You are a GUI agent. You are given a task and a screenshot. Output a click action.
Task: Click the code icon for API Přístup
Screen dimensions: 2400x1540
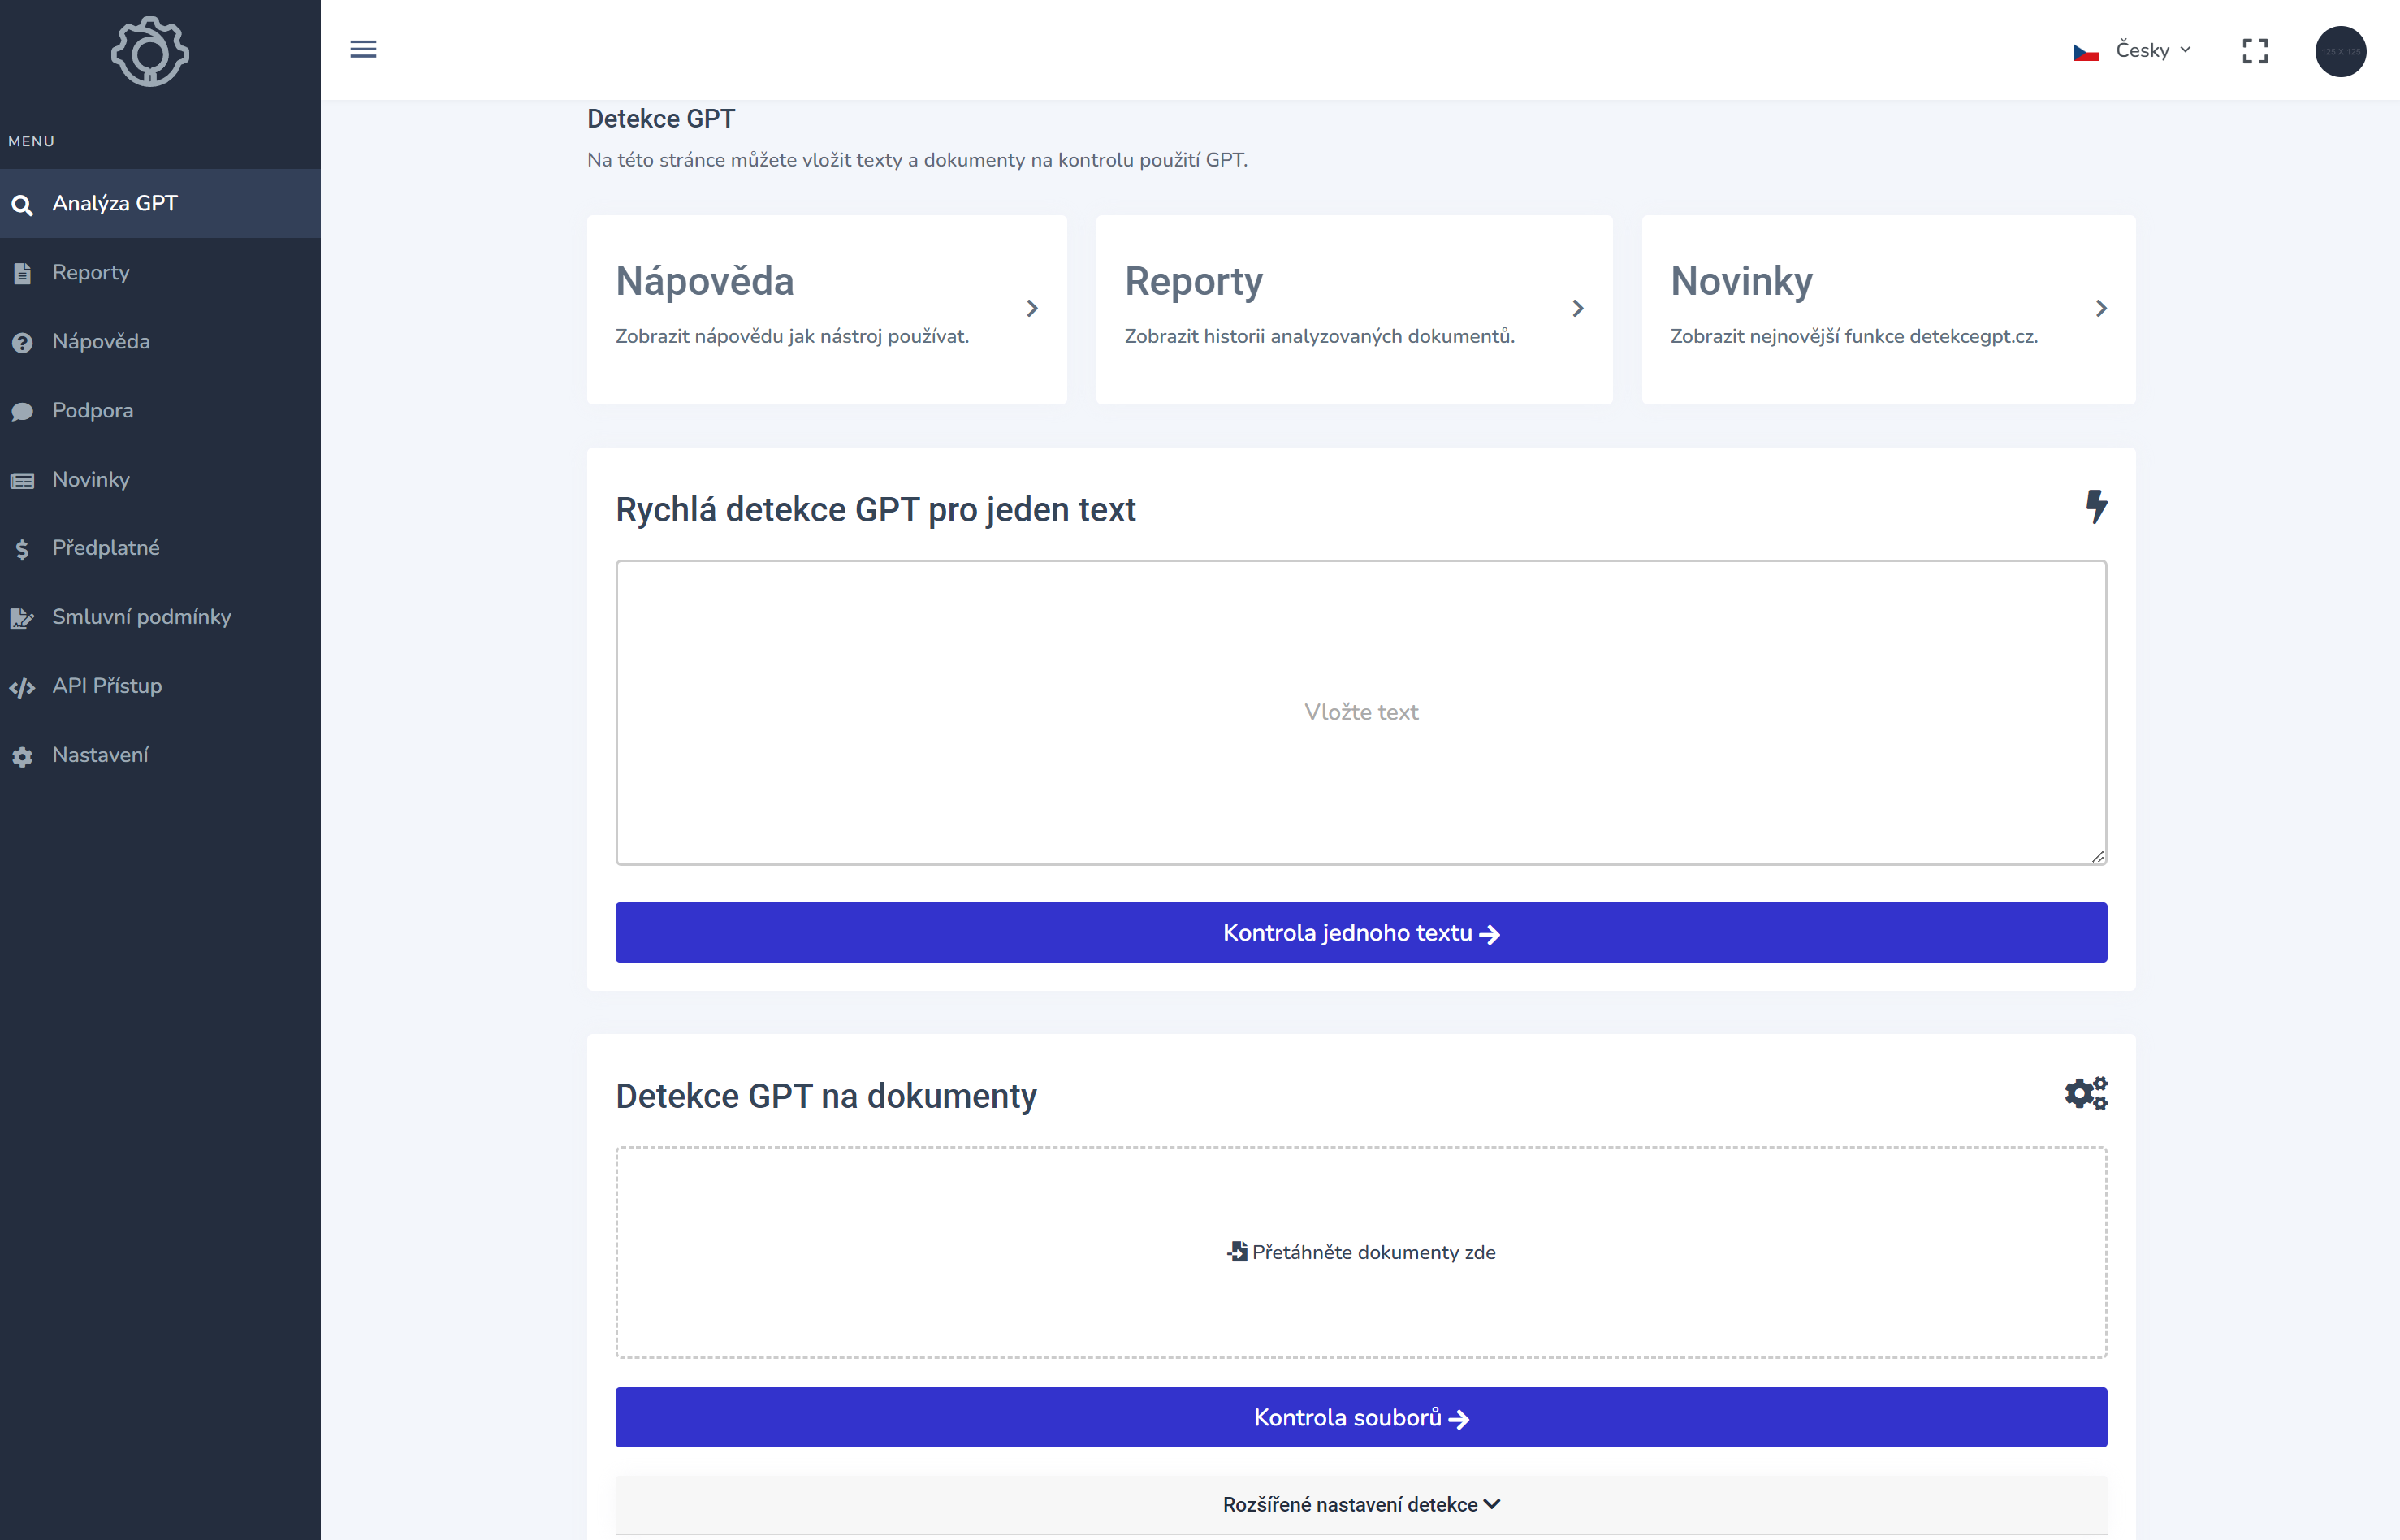22,687
